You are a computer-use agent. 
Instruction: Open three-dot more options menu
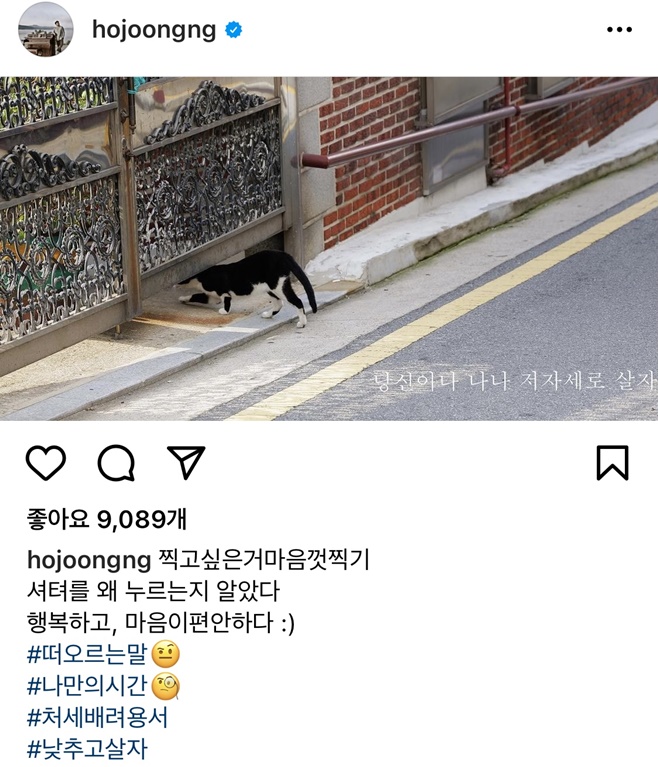pos(619,30)
